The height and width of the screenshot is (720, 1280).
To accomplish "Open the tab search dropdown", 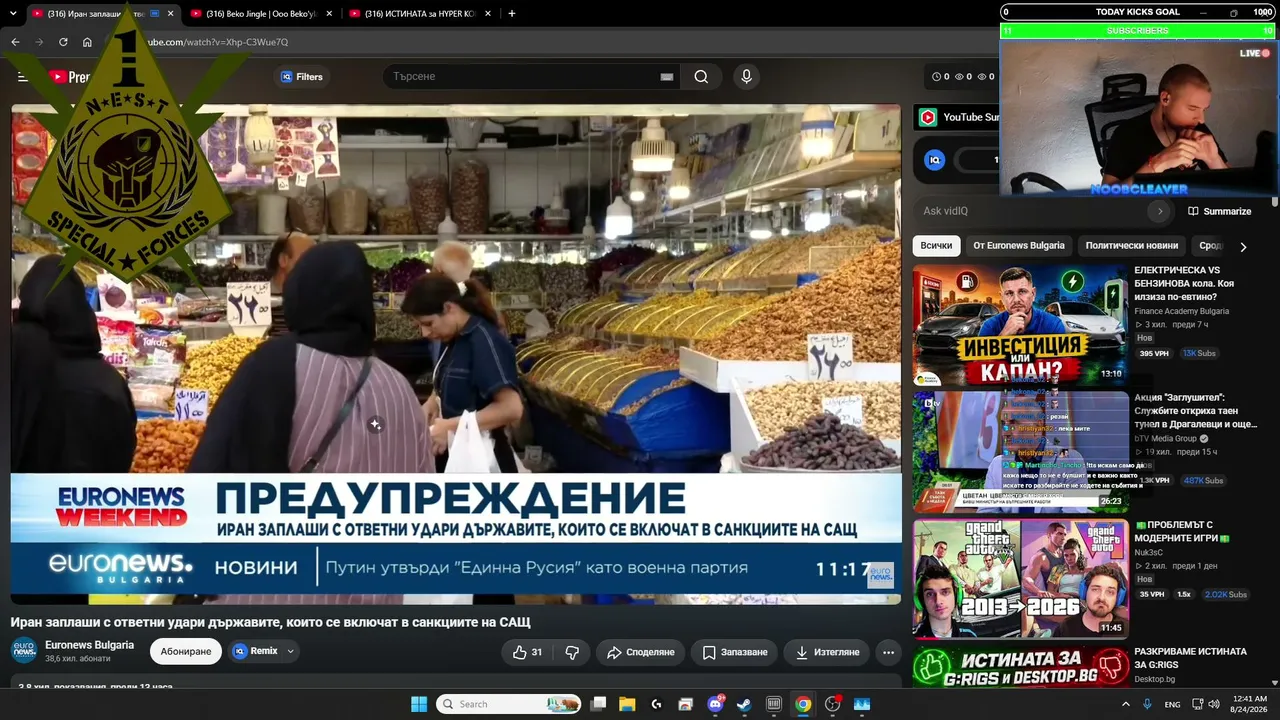I will tap(14, 14).
